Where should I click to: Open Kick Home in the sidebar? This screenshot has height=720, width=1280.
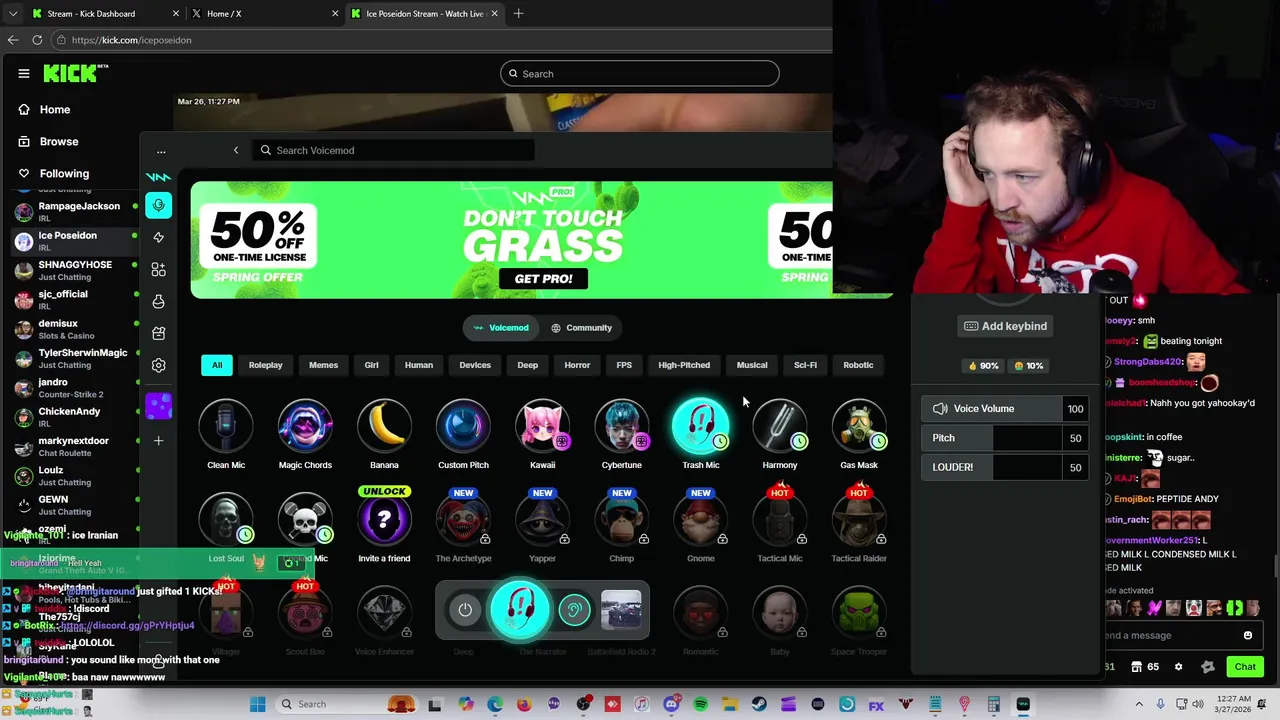coord(43,110)
